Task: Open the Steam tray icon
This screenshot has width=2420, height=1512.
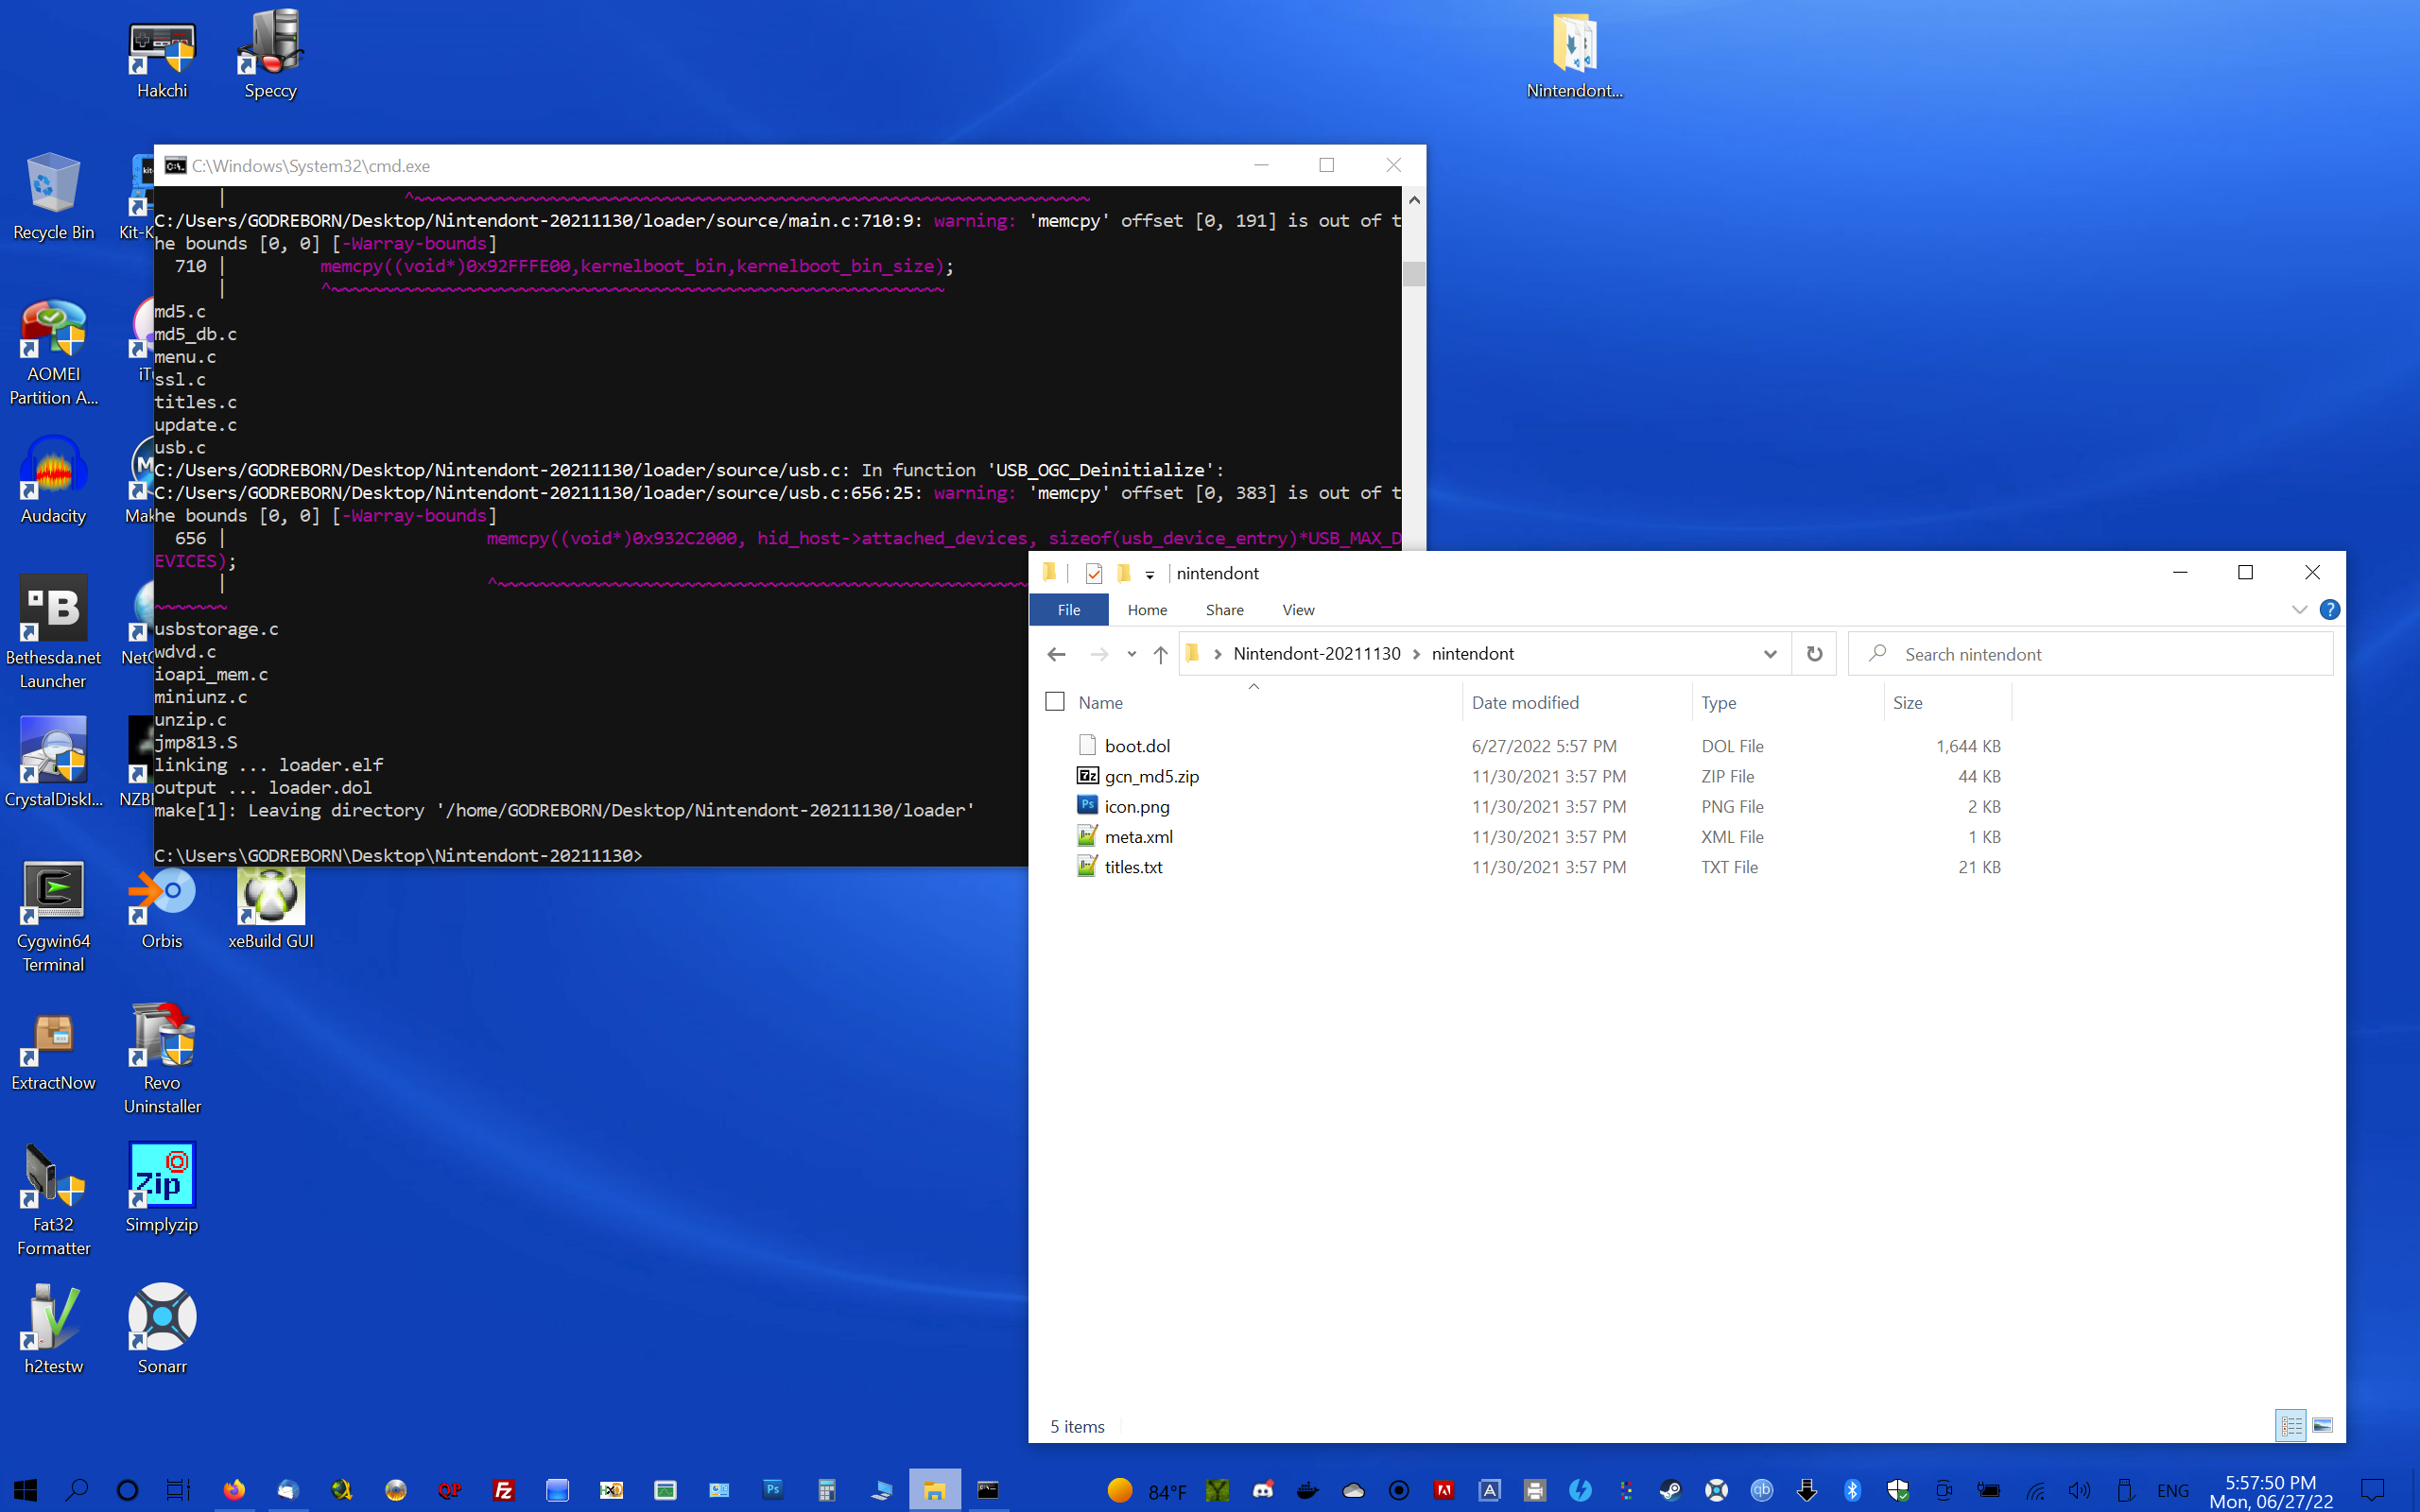Action: point(1670,1491)
